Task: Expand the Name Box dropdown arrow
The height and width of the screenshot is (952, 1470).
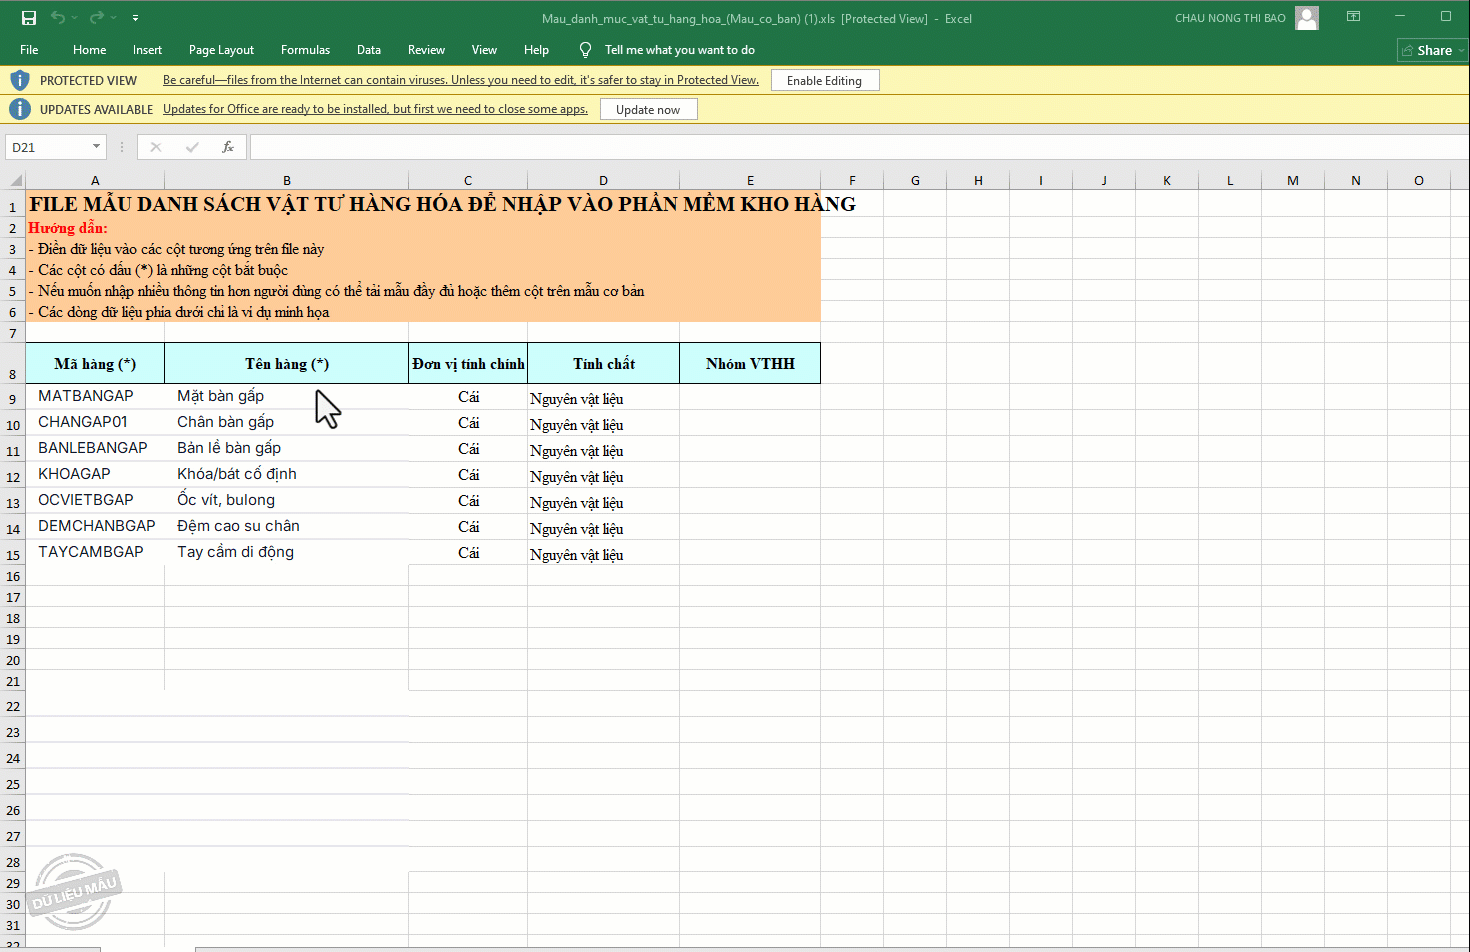Action: point(96,147)
